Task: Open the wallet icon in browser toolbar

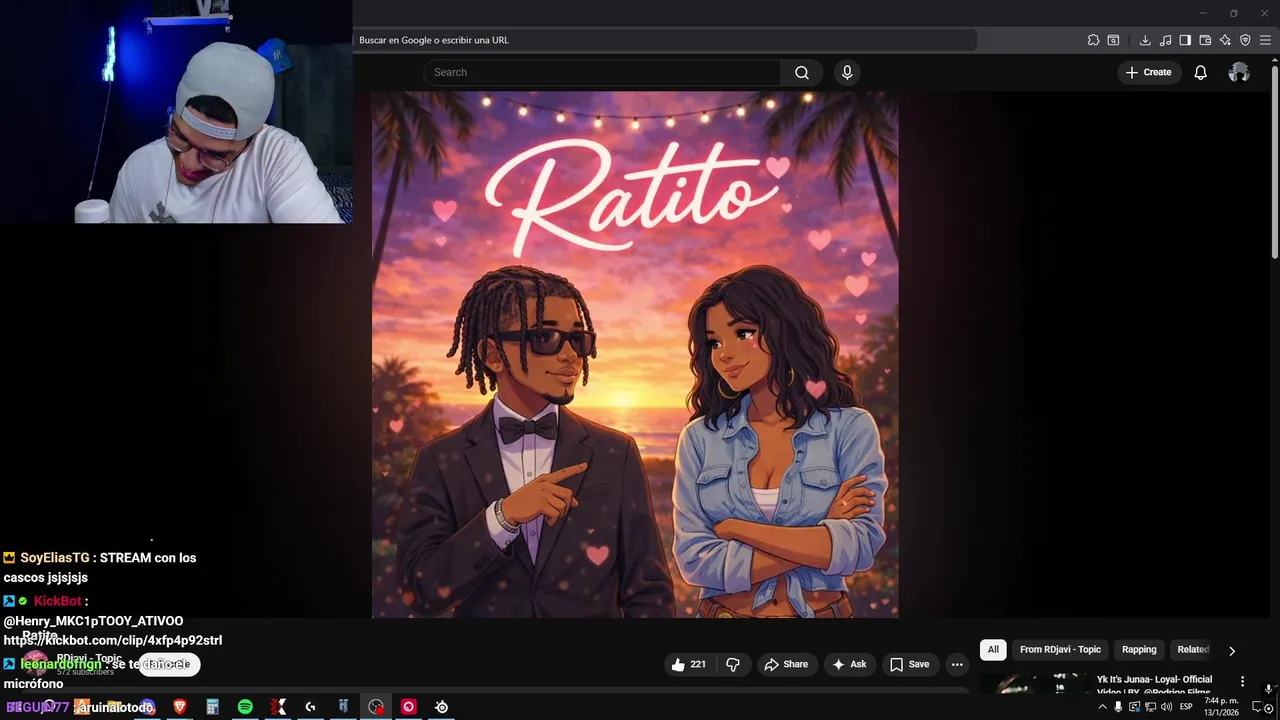Action: (1205, 40)
